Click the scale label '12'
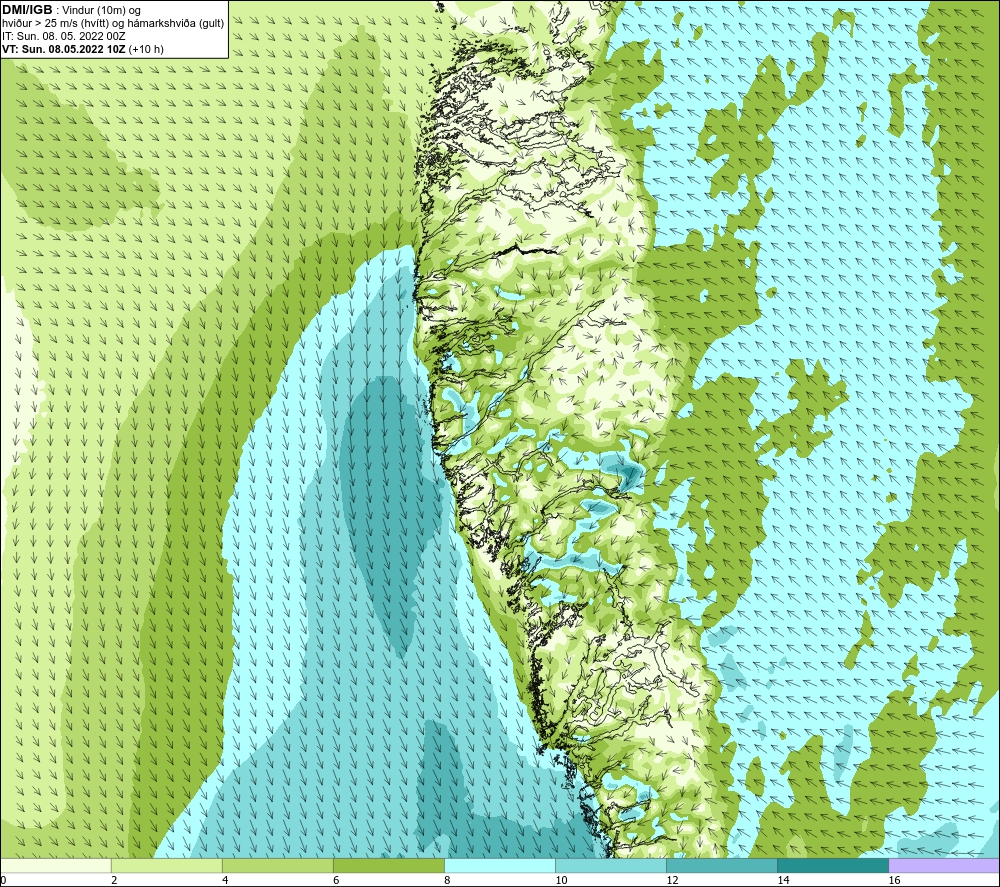Image resolution: width=1000 pixels, height=887 pixels. click(672, 881)
